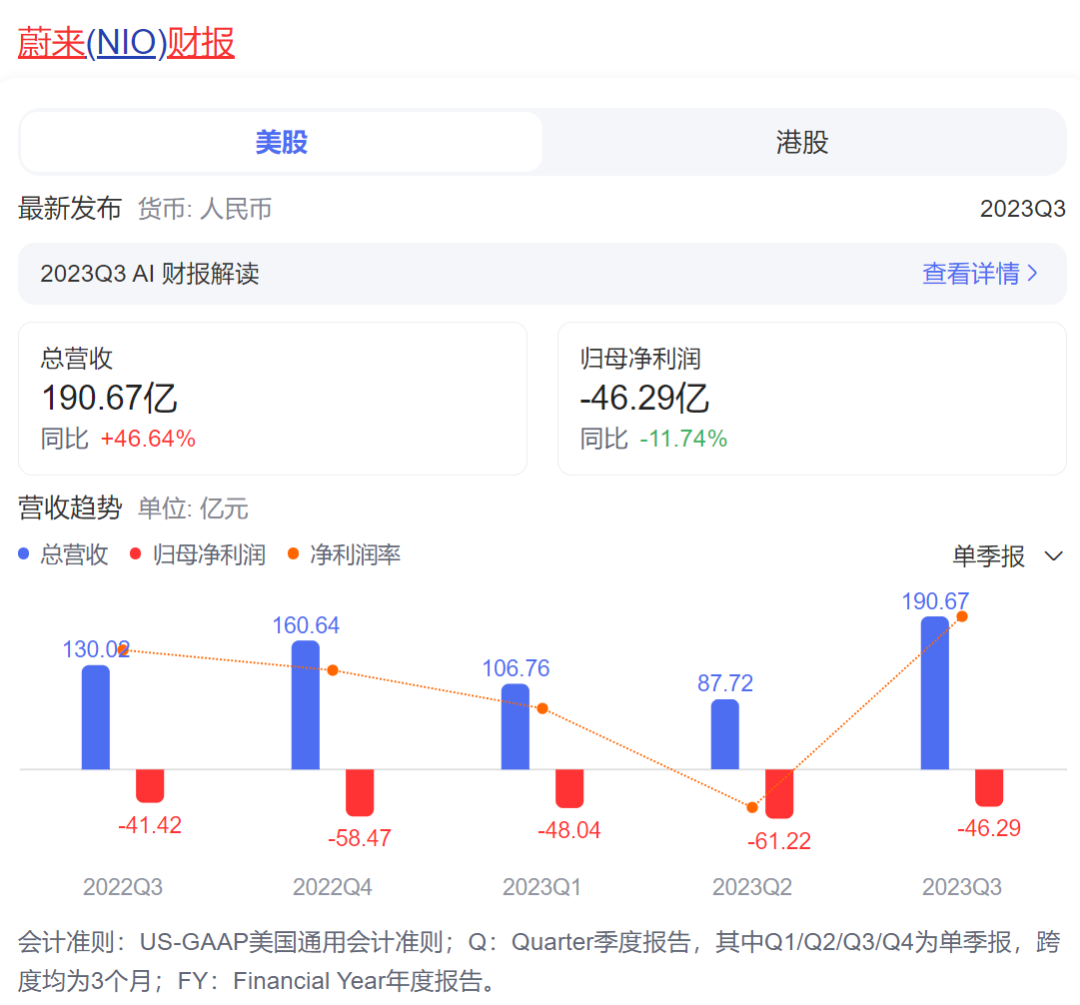Screen dimensions: 1080x1005
Task: Click the 2022Q3 axis label
Action: tap(123, 887)
